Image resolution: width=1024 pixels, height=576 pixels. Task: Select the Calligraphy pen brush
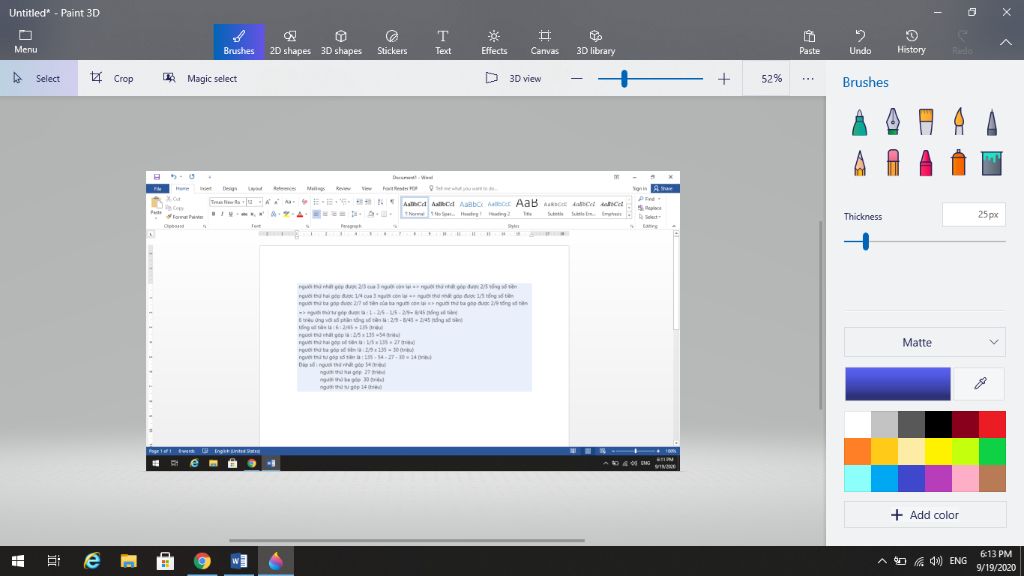coord(893,122)
